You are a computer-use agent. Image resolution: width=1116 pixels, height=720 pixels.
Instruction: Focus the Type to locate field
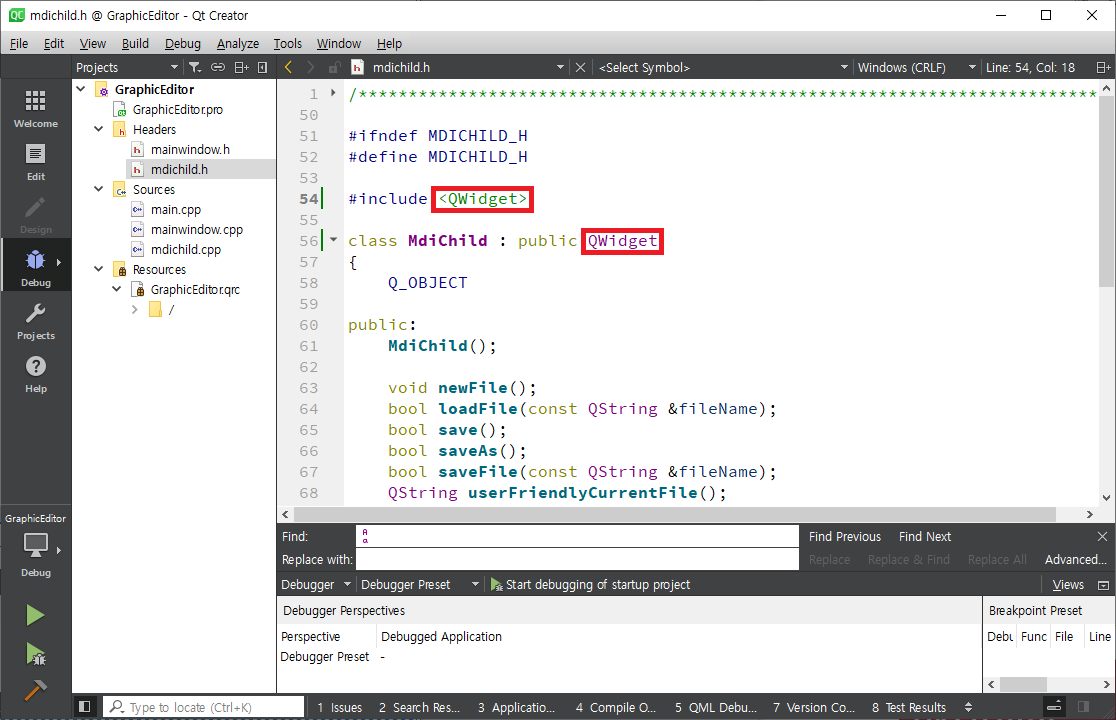[205, 707]
